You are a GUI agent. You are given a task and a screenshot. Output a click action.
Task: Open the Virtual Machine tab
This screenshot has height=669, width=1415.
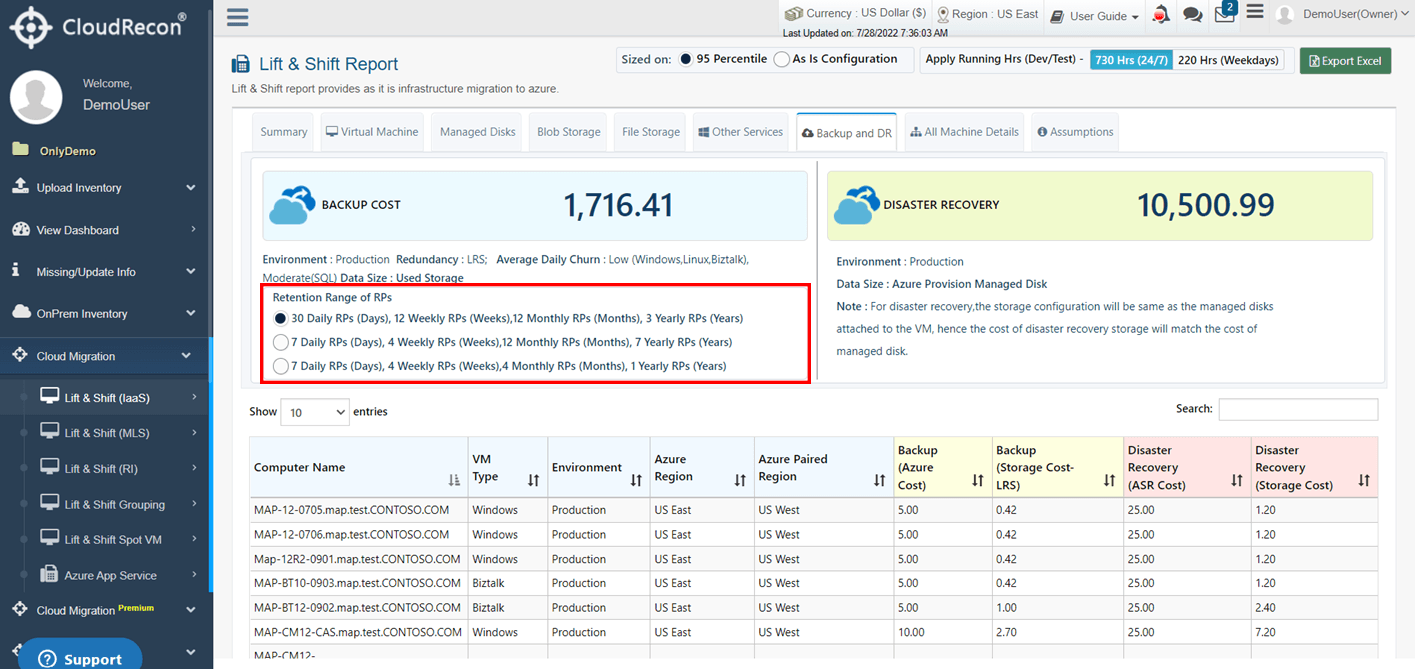click(x=372, y=132)
